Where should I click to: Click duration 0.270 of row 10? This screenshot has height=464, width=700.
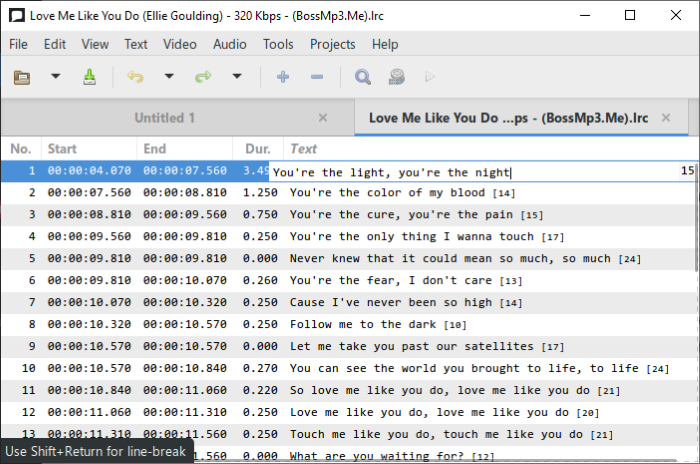tap(260, 368)
